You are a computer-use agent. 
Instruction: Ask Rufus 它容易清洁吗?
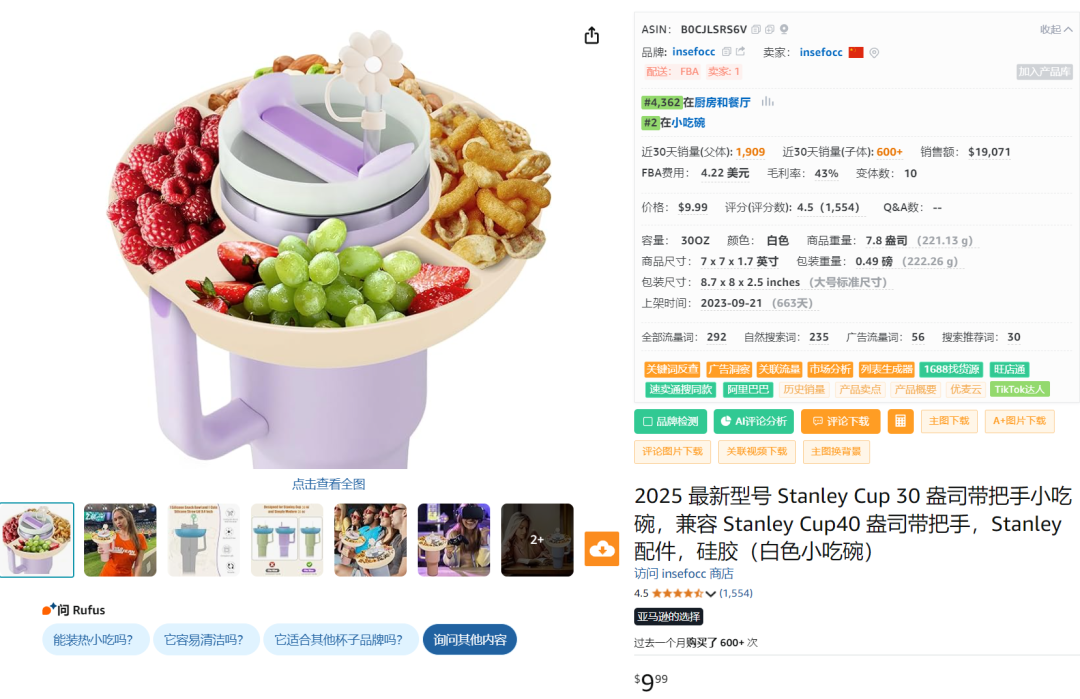[204, 640]
